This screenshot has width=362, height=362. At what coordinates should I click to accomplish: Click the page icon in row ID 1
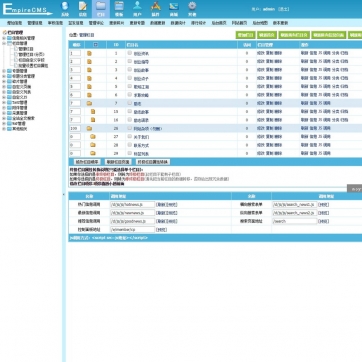tap(89, 53)
